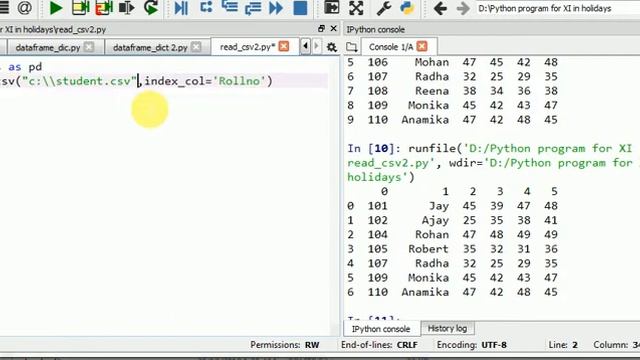Close the Console 1/A tab
This screenshot has height=360, width=640.
click(422, 47)
